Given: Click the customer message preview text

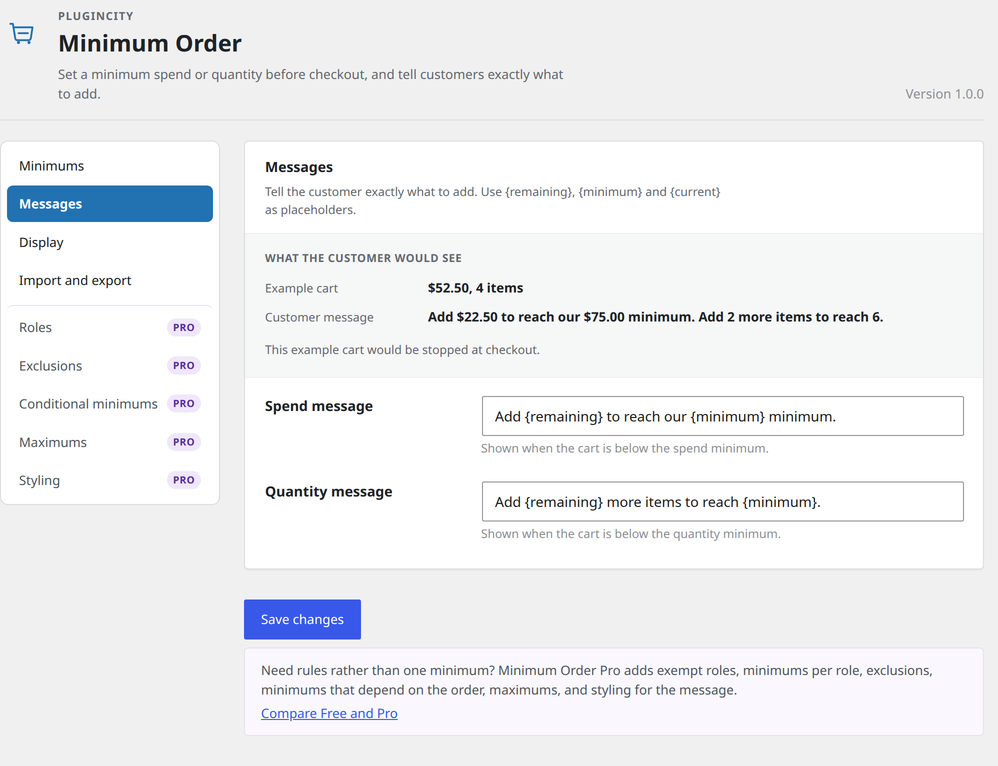Looking at the screenshot, I should [656, 317].
